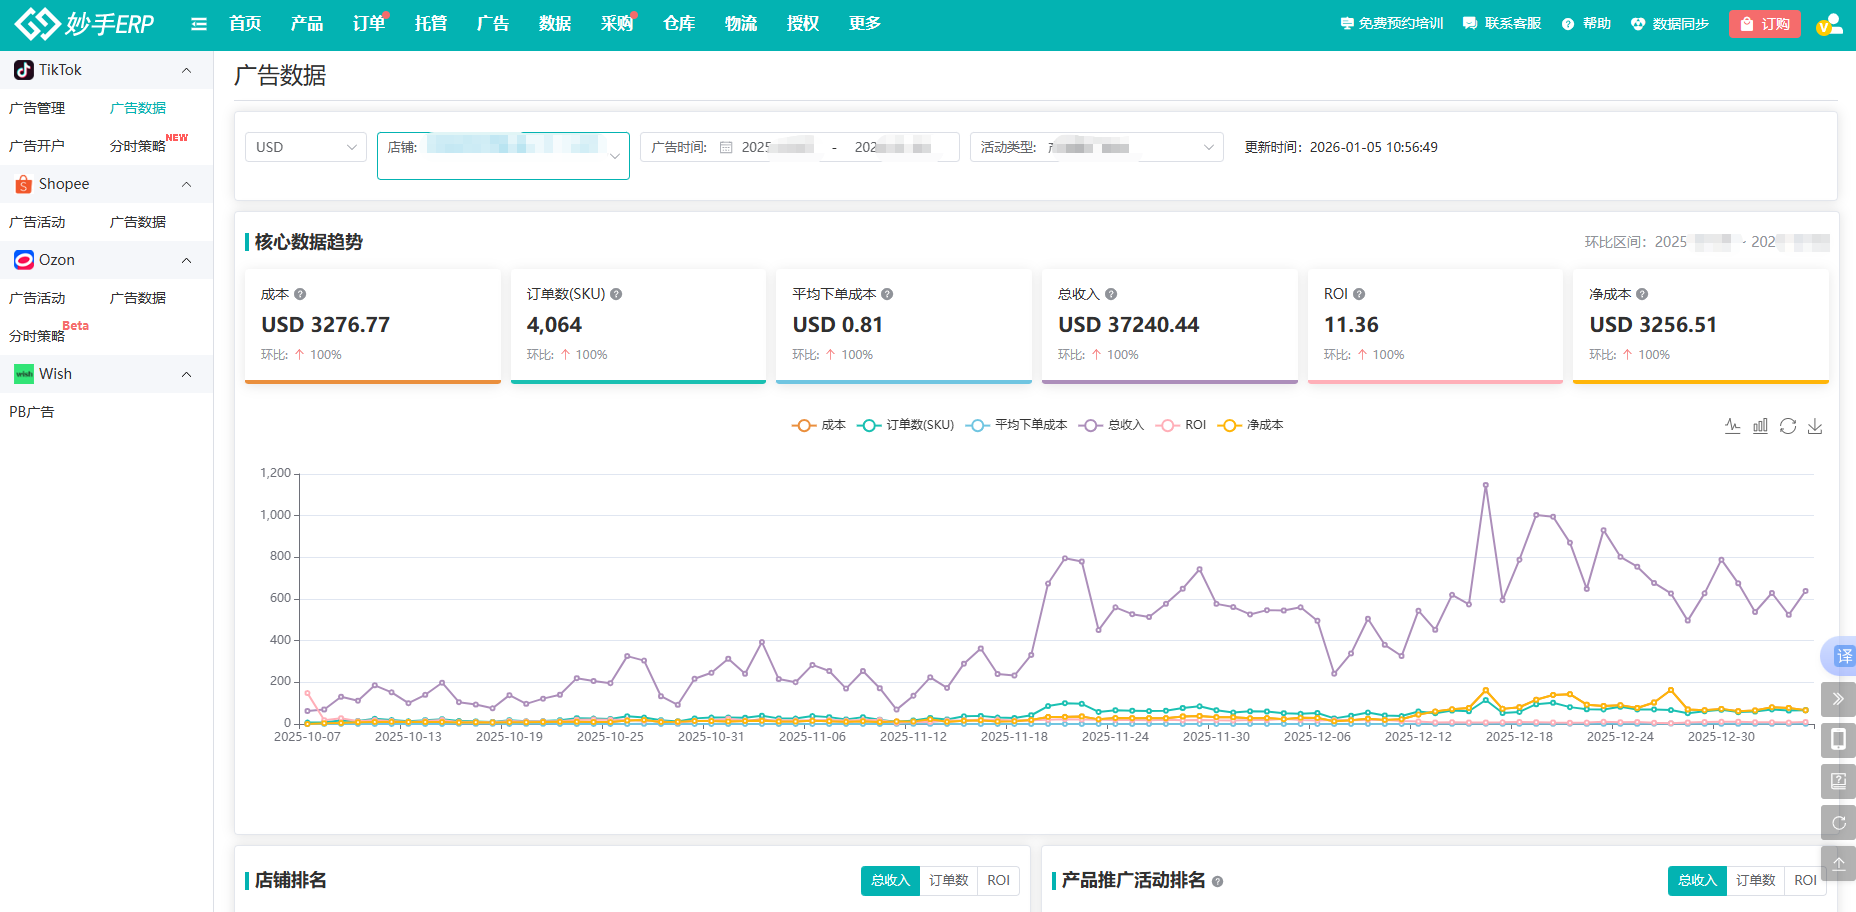Click the floating translate (译) button

point(1842,656)
